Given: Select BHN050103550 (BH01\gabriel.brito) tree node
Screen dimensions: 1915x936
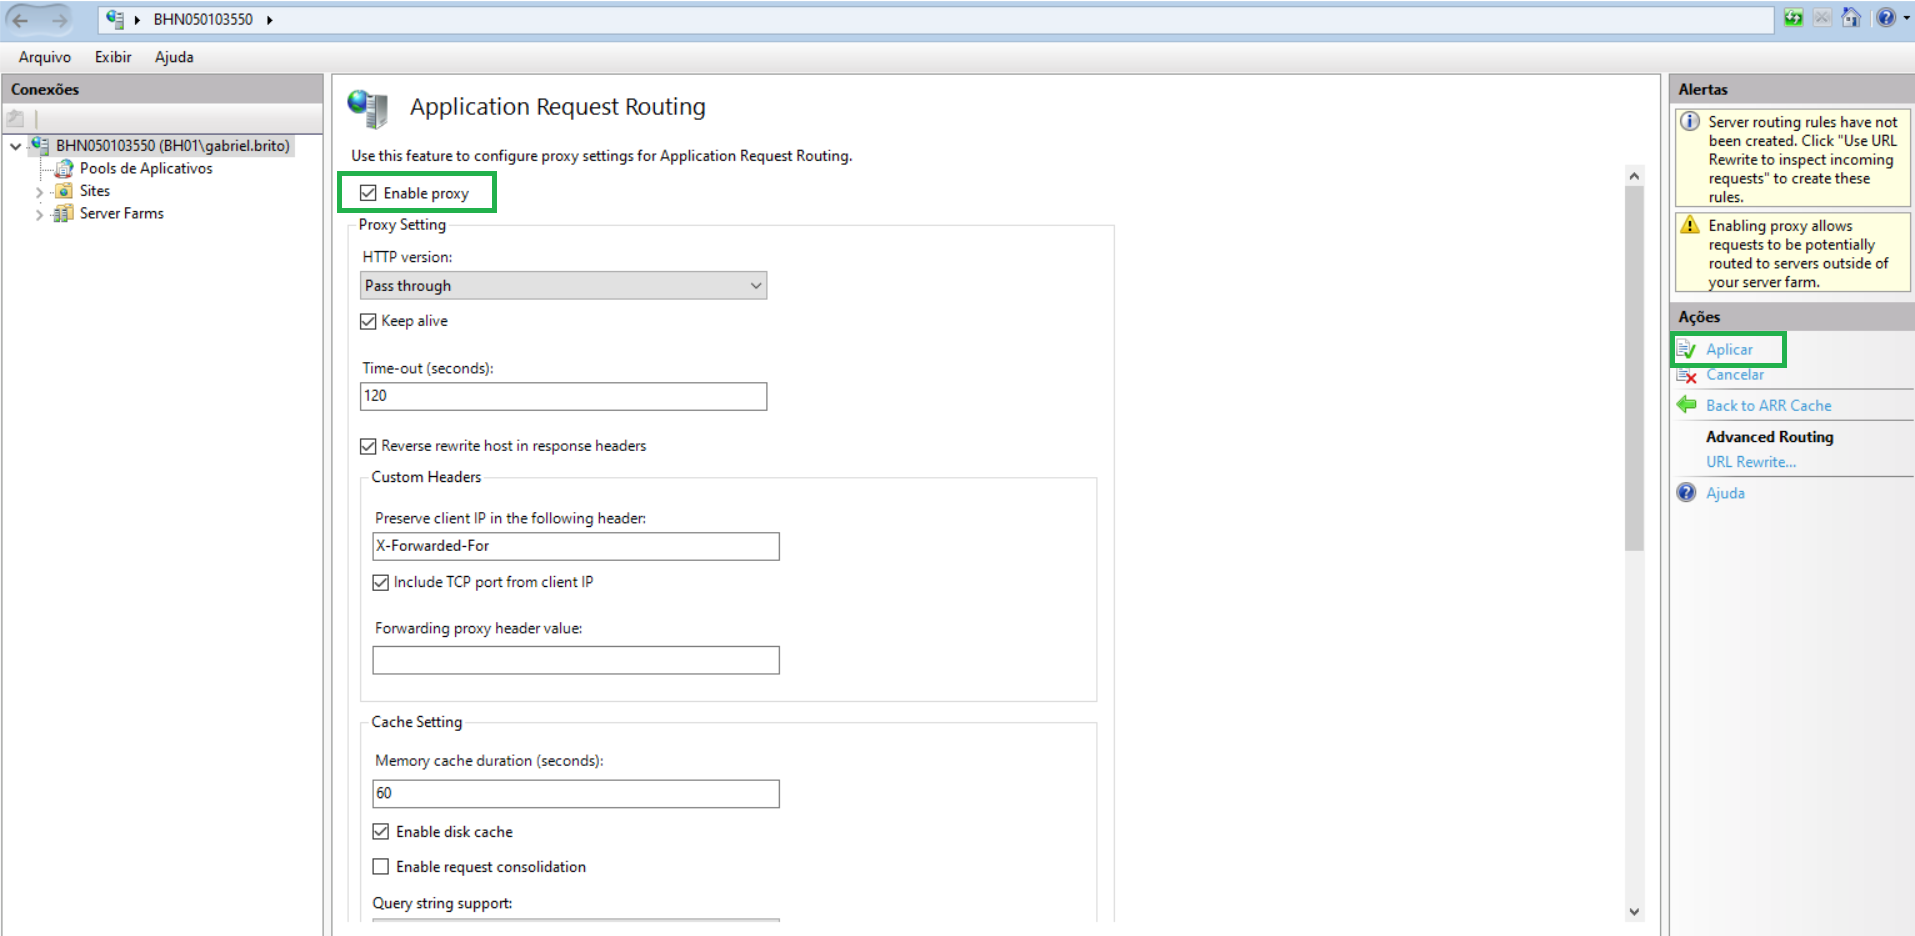Looking at the screenshot, I should click(173, 146).
